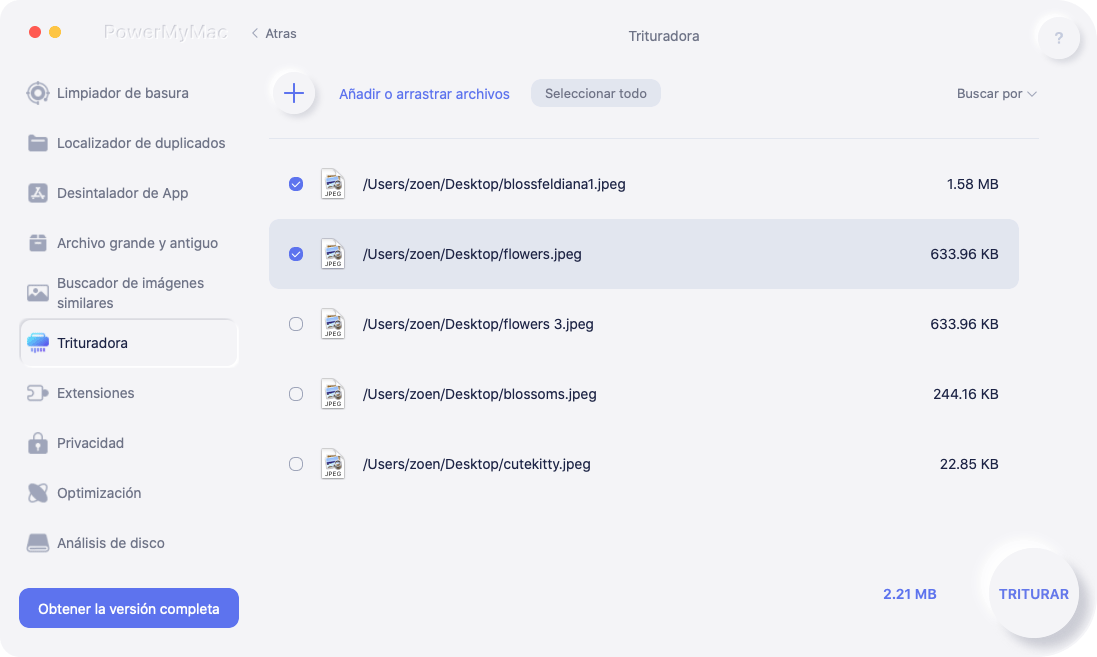Click JPEG file icon for blossoms.jpeg
Image resolution: width=1097 pixels, height=657 pixels.
pyautogui.click(x=333, y=394)
